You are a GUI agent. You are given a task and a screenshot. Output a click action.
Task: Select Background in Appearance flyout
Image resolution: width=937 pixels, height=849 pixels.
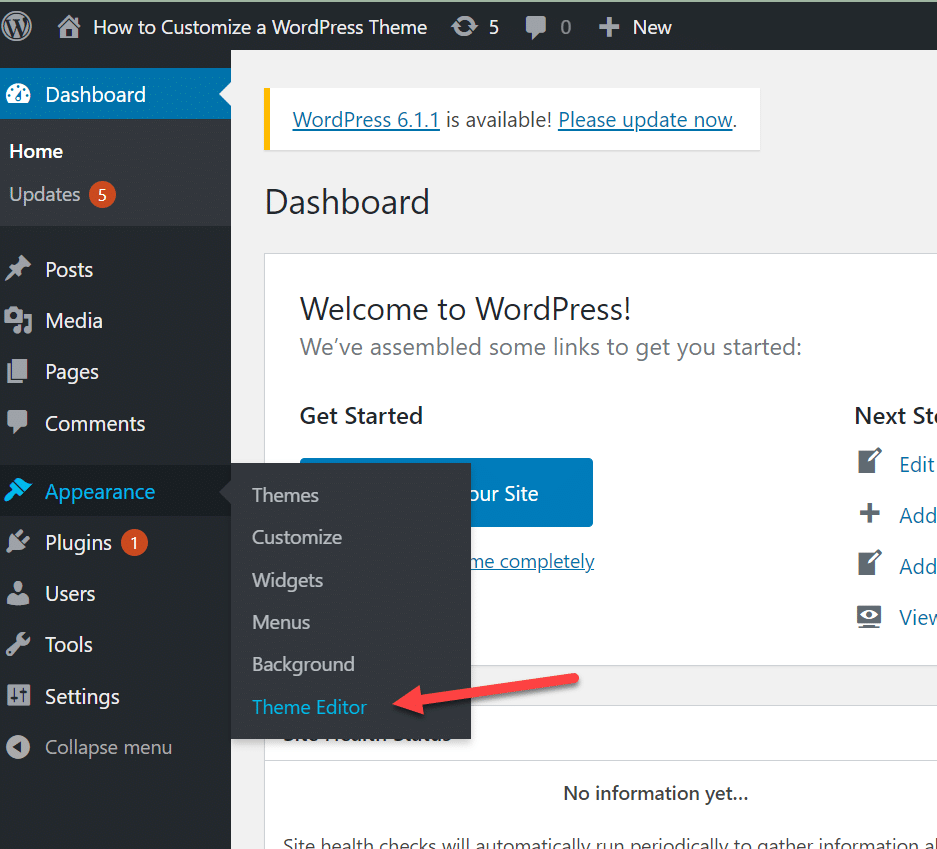tap(303, 664)
